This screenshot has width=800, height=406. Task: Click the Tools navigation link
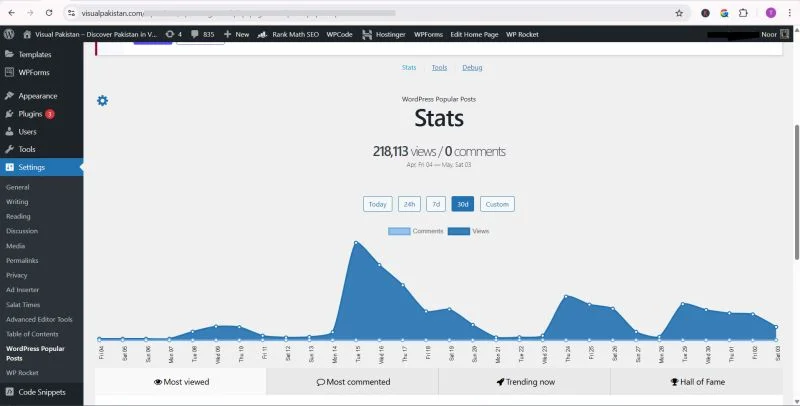[439, 67]
